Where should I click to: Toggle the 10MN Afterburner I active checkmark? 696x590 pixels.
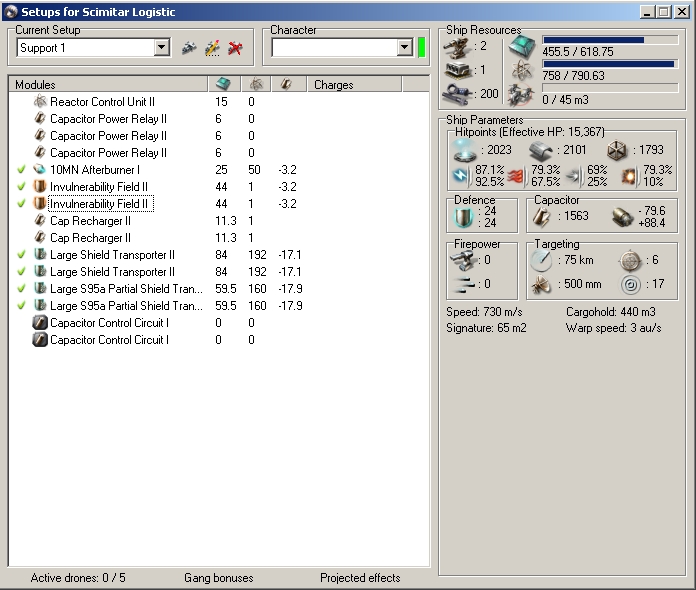pos(21,170)
